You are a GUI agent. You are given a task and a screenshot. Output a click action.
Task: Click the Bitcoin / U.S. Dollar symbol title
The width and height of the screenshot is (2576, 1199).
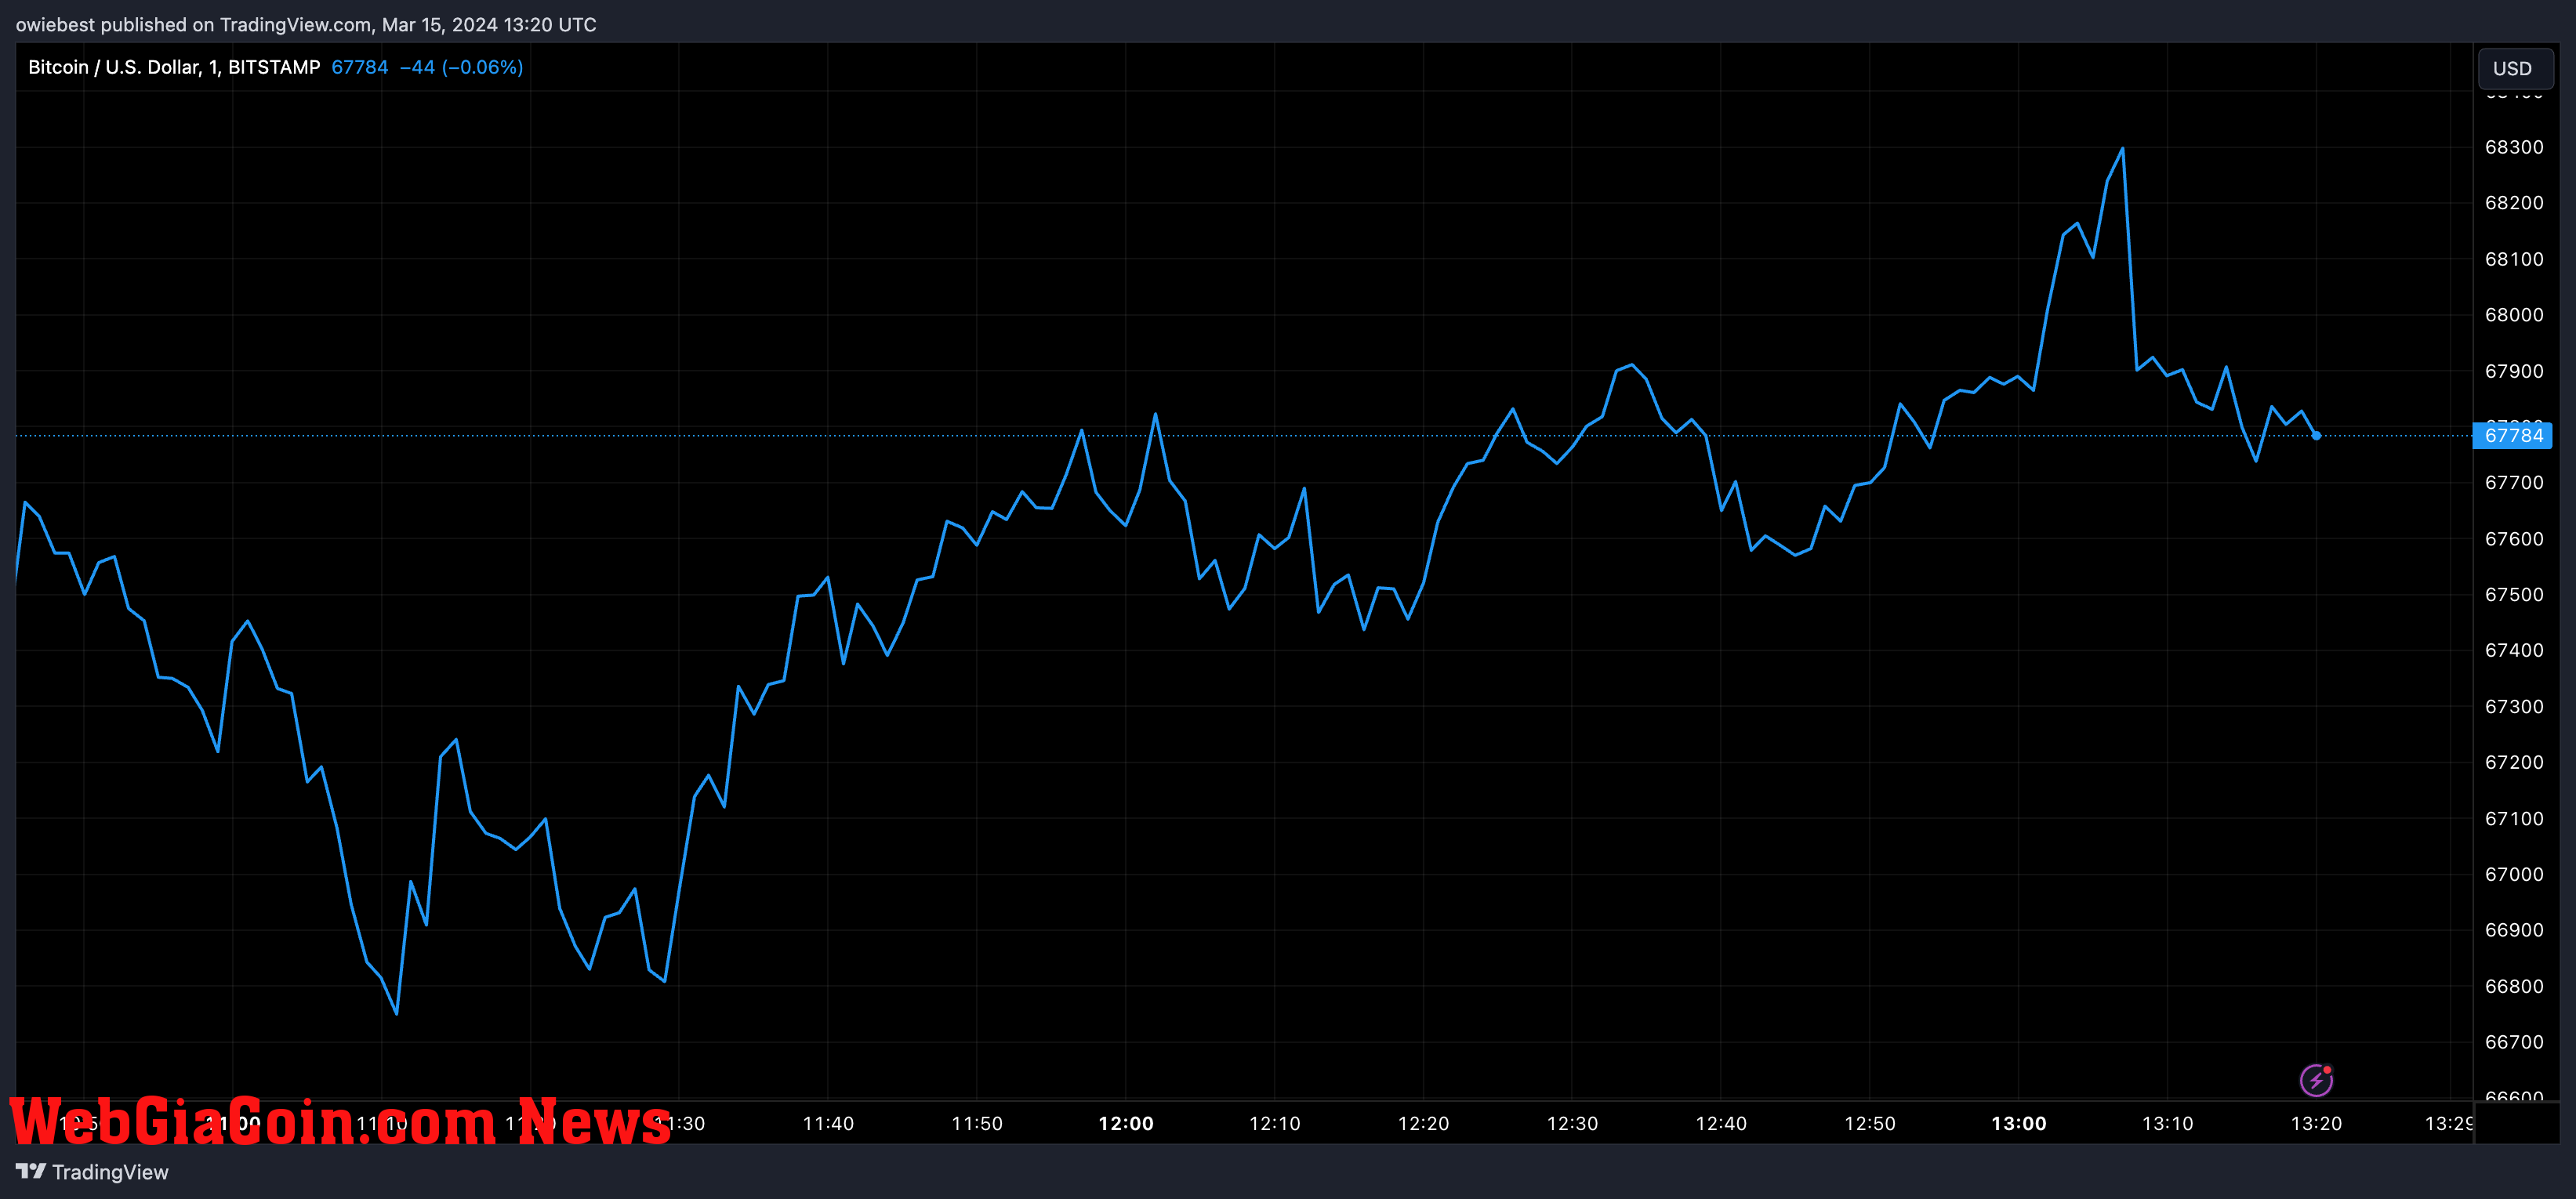click(174, 67)
